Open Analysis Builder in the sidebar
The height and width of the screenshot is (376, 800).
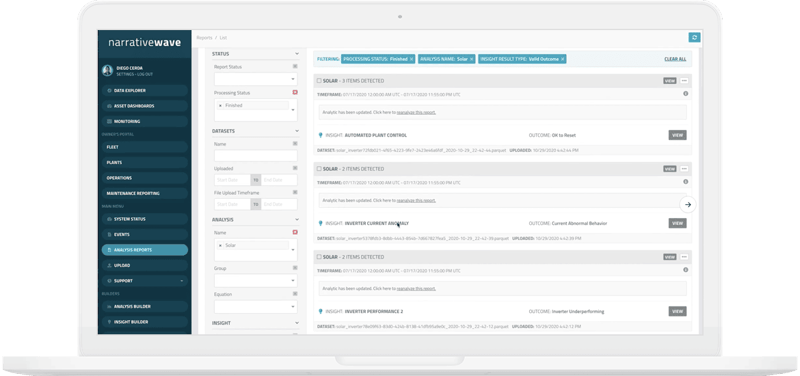pyautogui.click(x=145, y=307)
